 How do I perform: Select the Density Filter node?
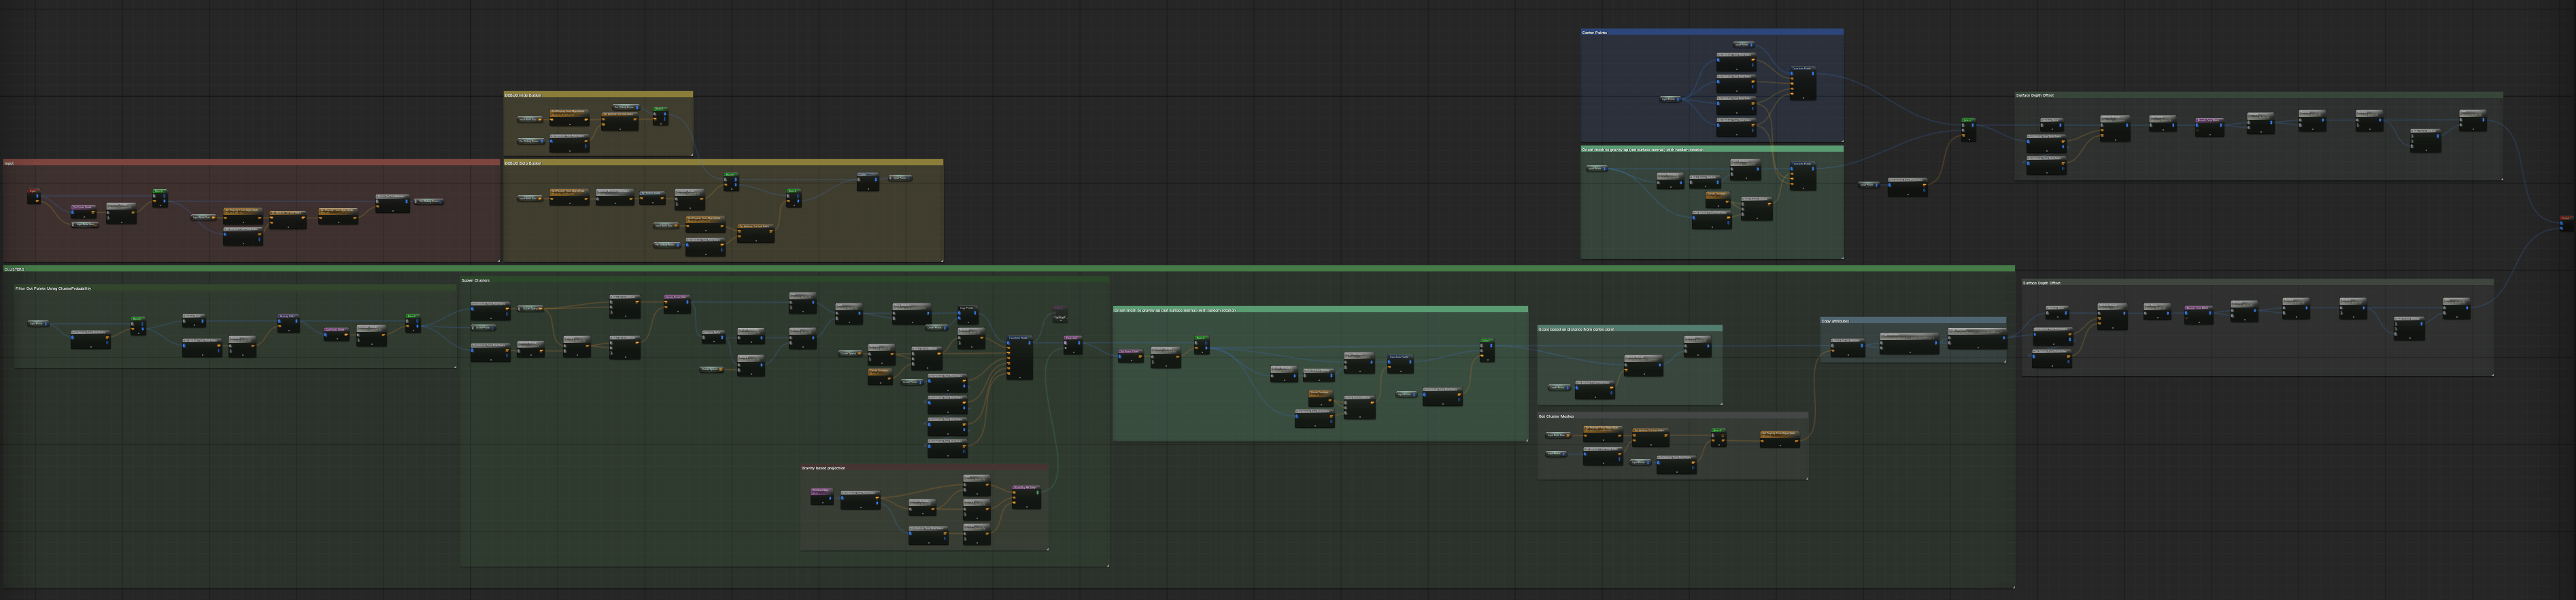pyautogui.click(x=288, y=321)
